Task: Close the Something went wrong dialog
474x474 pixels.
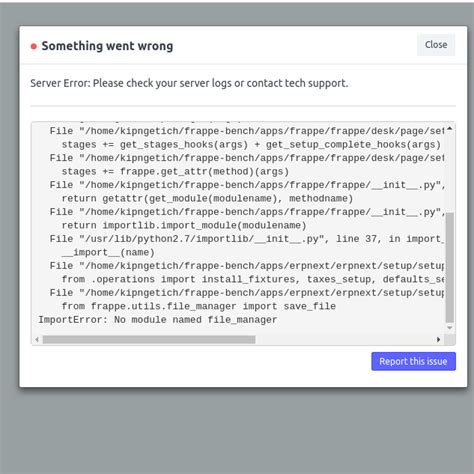Action: coord(436,45)
